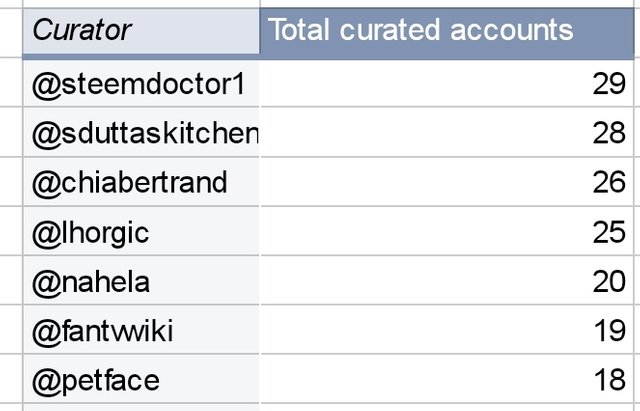Click the empty cell left of @nahela

[x=11, y=280]
